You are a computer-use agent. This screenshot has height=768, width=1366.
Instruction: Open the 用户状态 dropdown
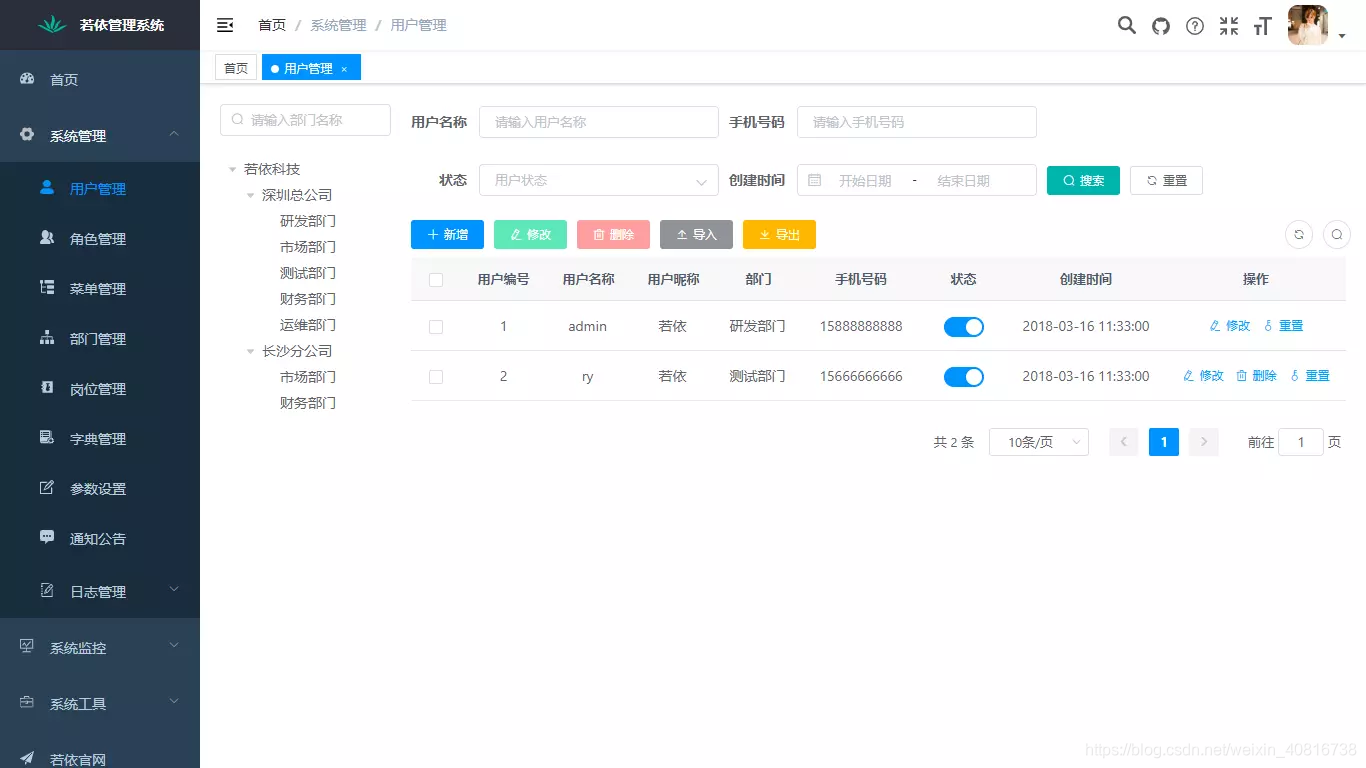pos(598,180)
